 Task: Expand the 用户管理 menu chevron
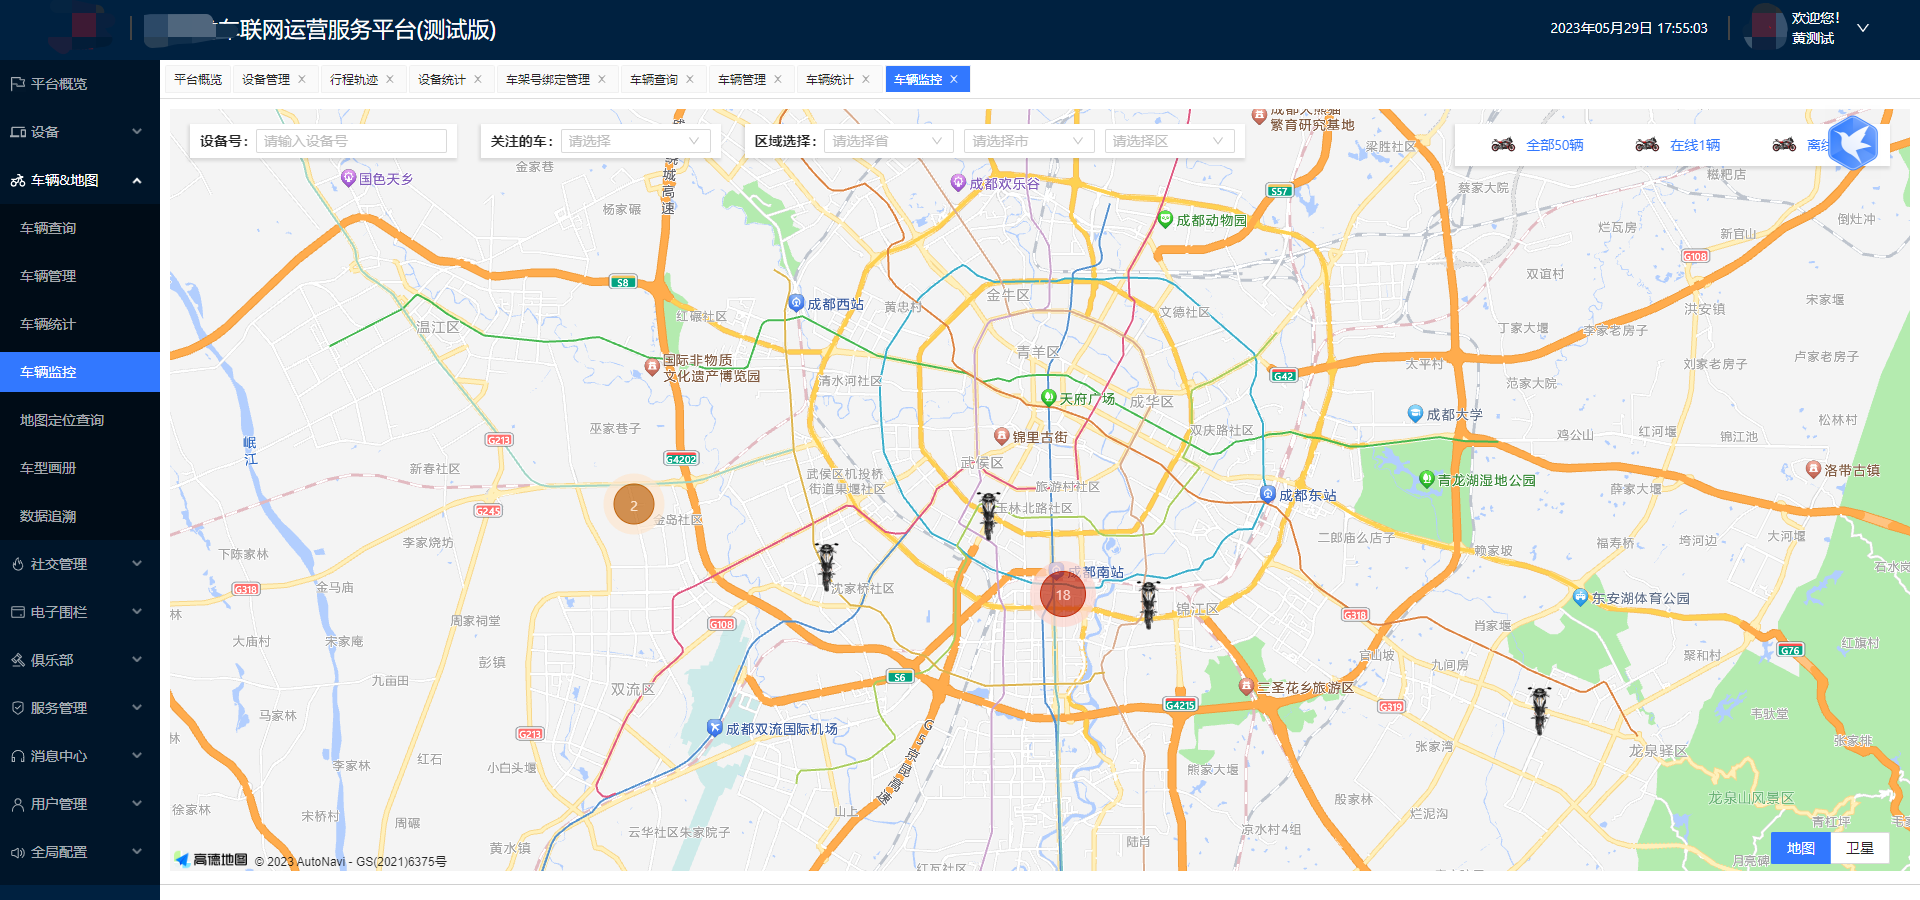[x=137, y=804]
